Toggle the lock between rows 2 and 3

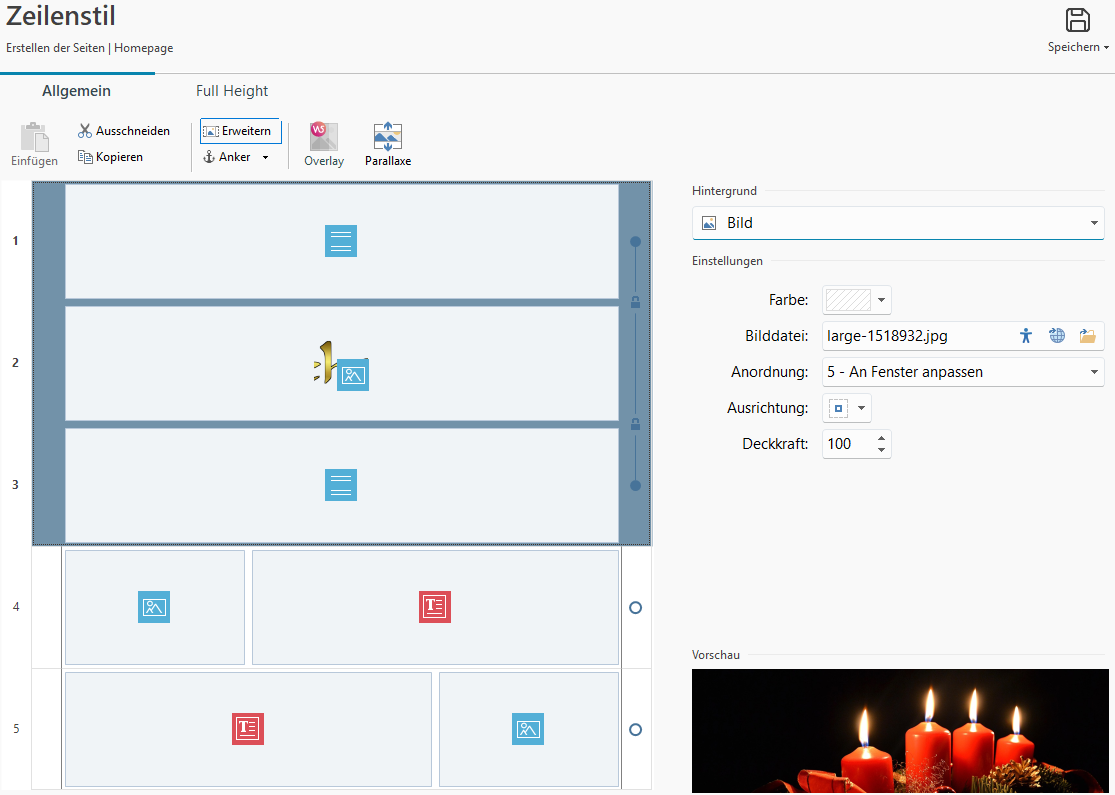point(635,424)
